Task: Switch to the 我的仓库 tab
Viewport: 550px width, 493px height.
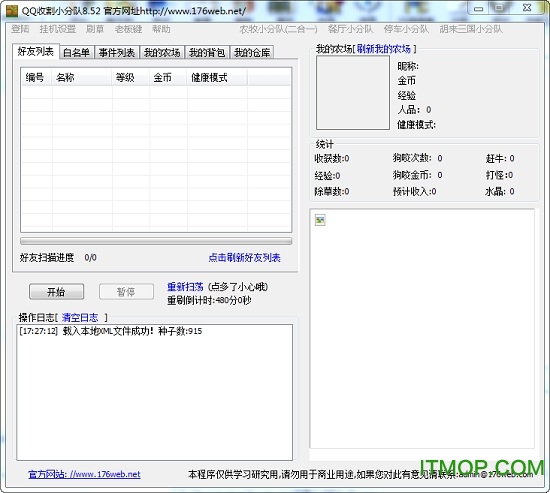Action: [252, 53]
